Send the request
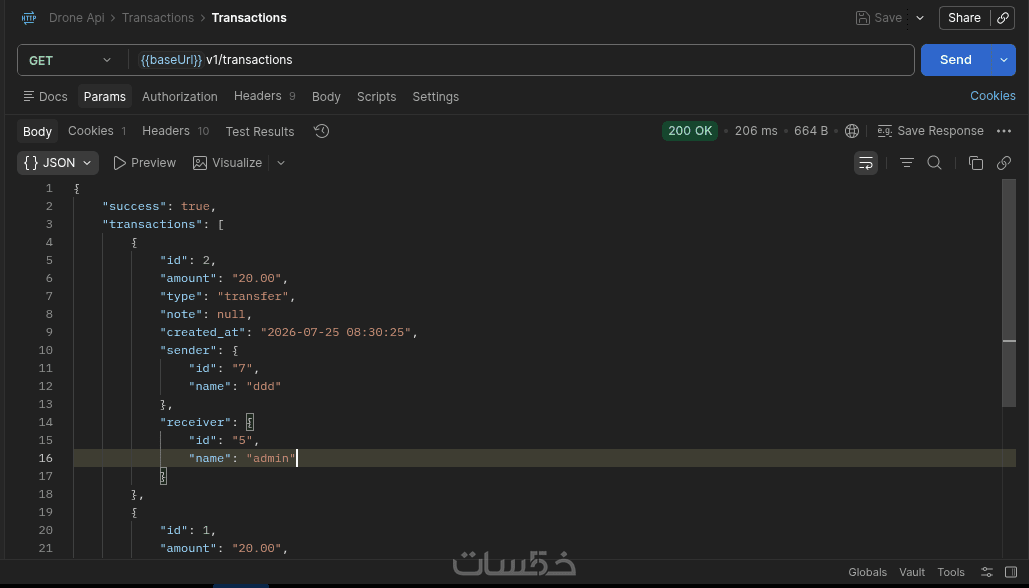Viewport: 1029px width, 588px height. 956,60
